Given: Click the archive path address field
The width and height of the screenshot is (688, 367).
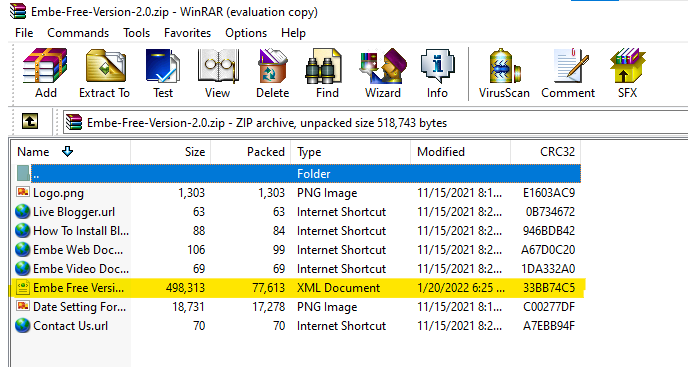Looking at the screenshot, I should (375, 122).
